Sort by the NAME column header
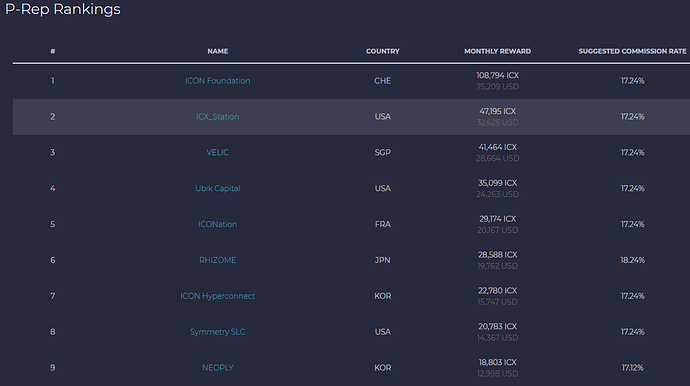 click(x=217, y=51)
